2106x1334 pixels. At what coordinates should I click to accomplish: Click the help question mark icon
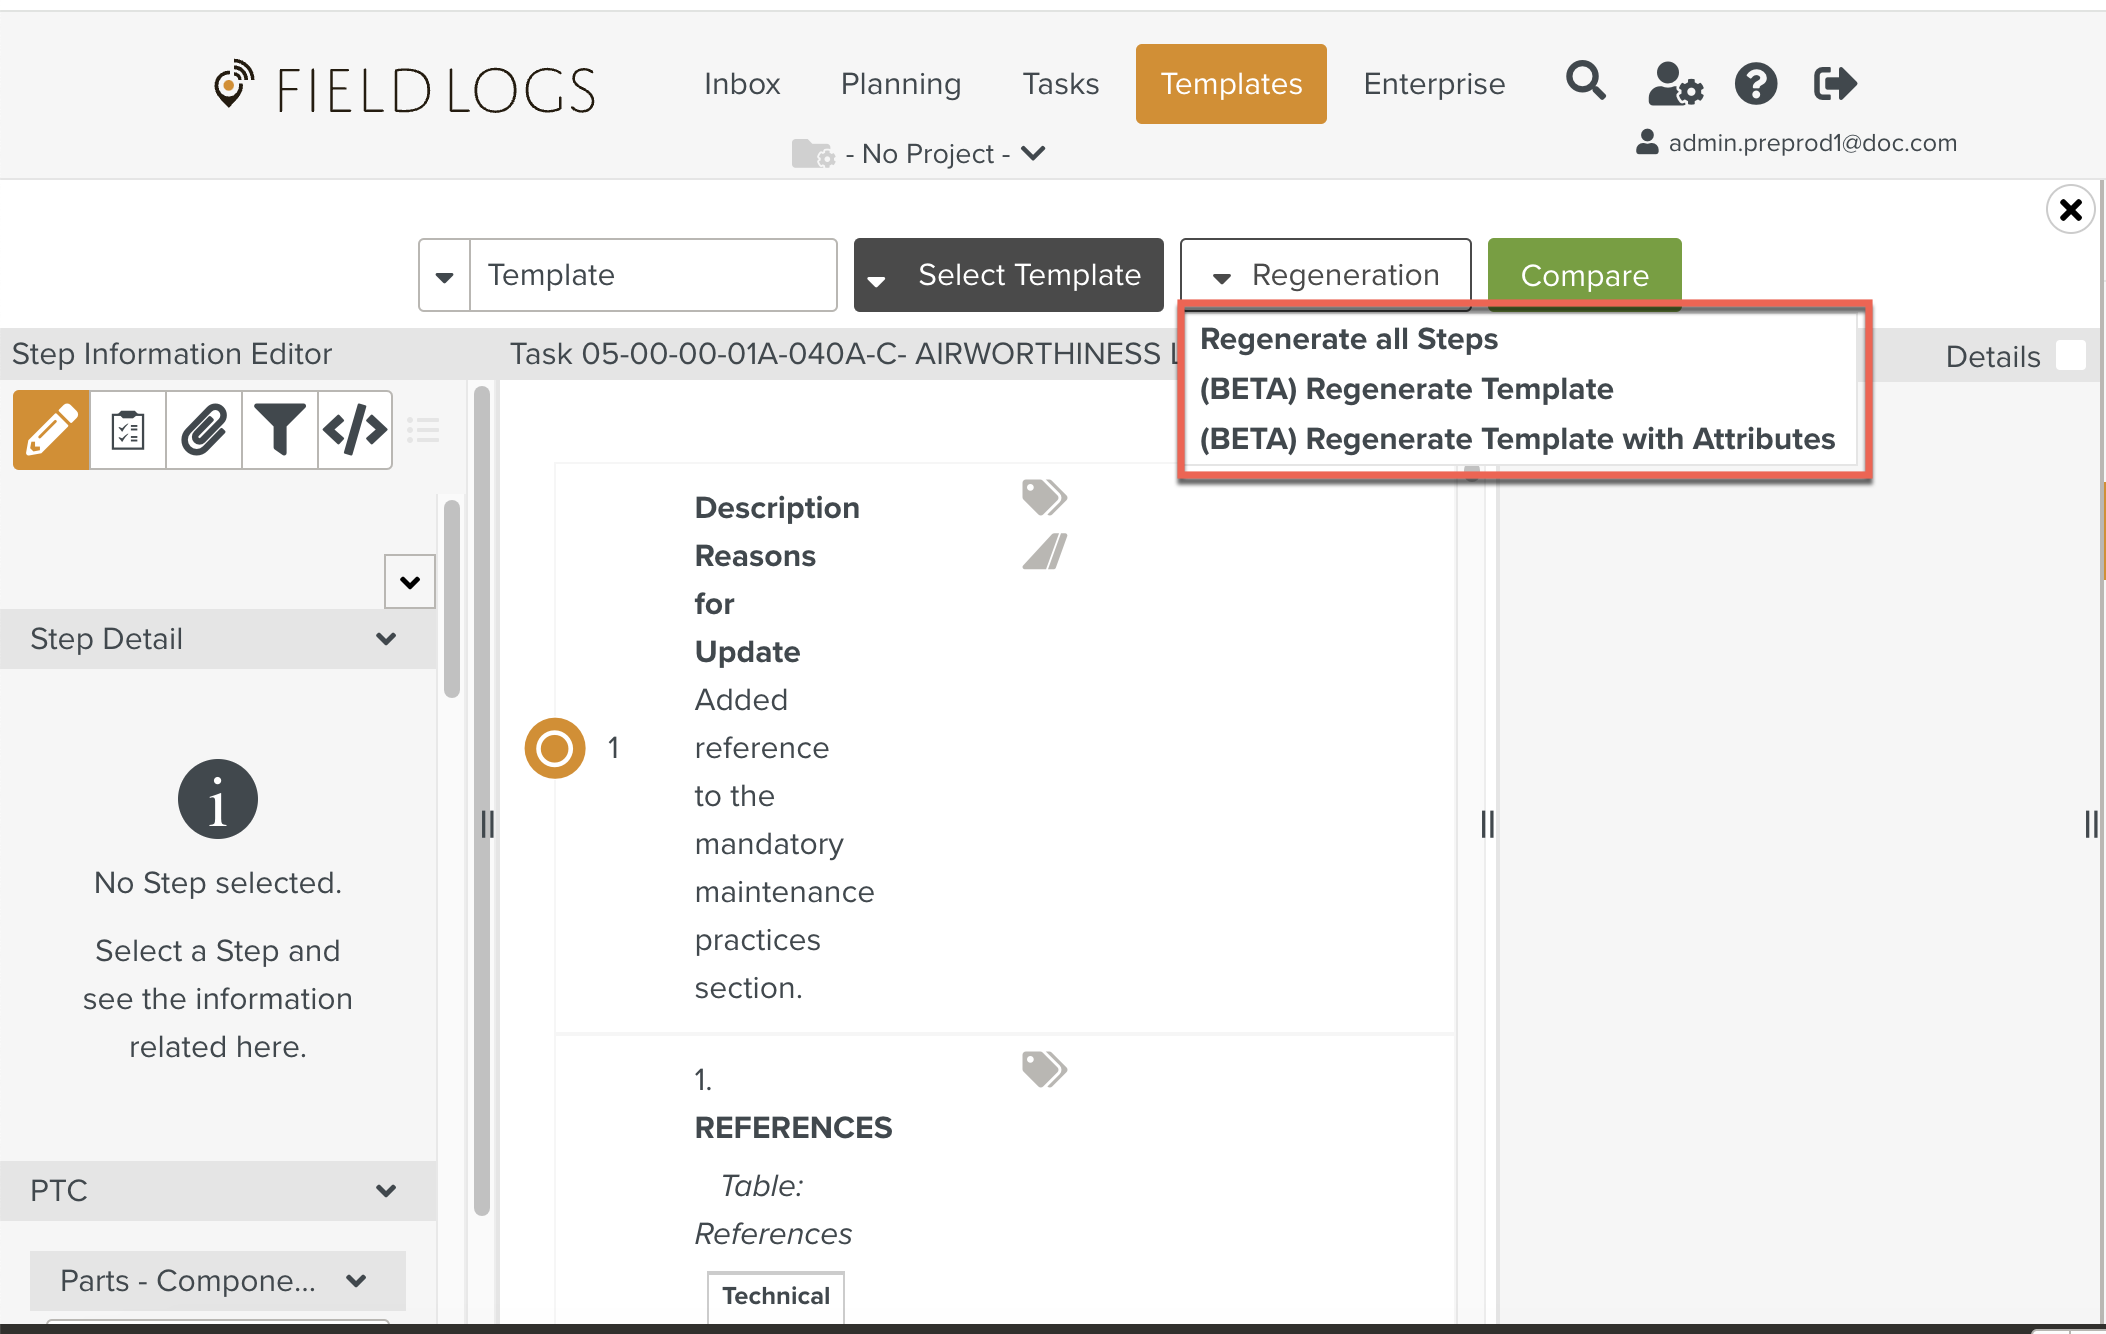click(x=1755, y=84)
